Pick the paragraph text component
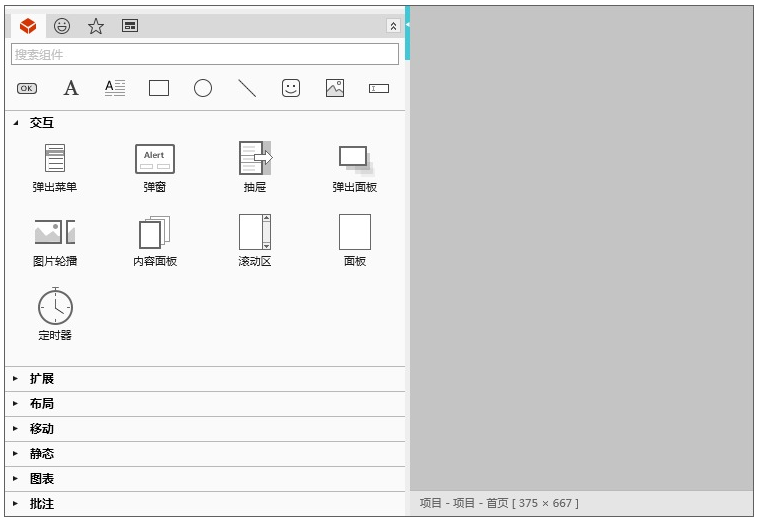 click(115, 88)
